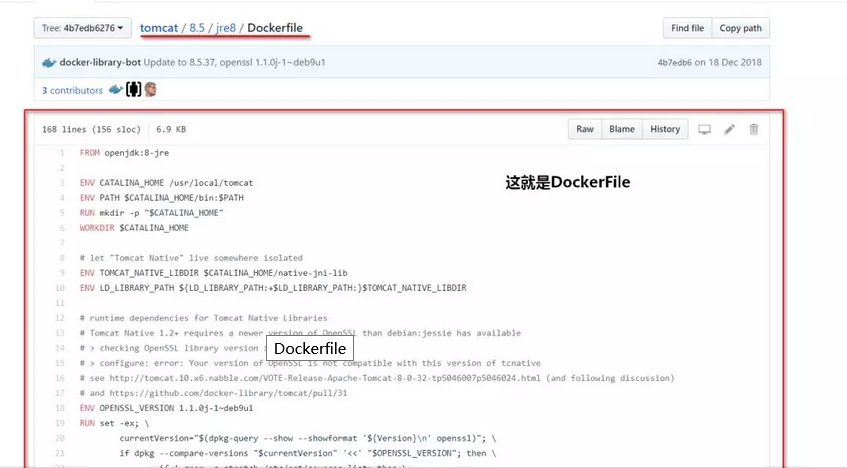Screen dimensions: 847x468
Task: Select line number 3
Action: point(62,183)
